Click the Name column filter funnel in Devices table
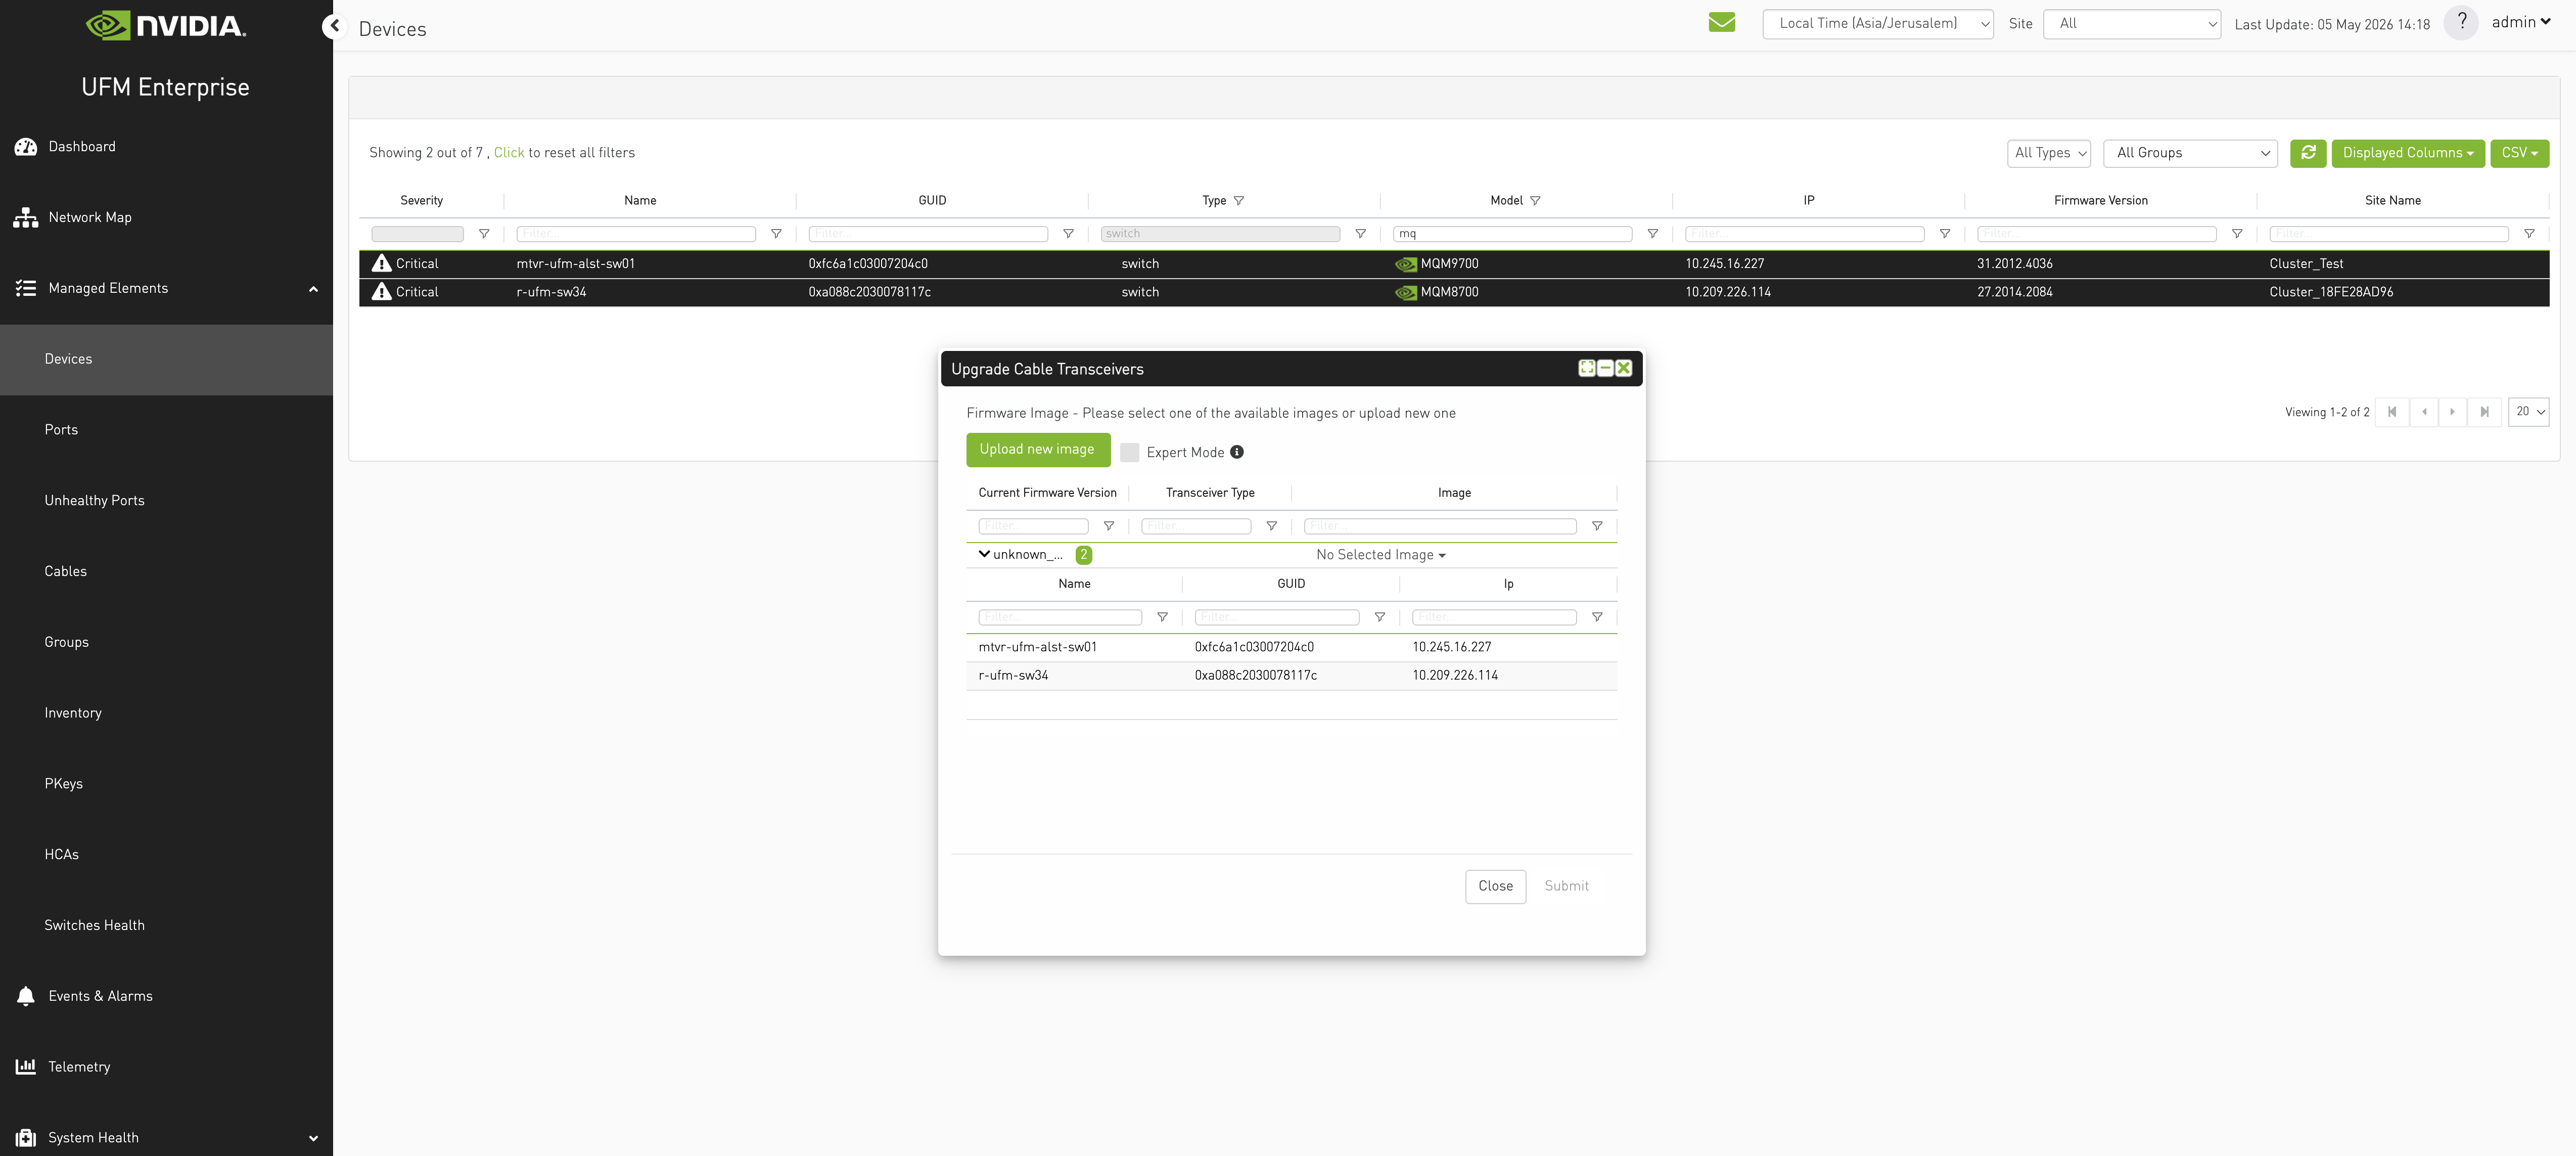Screen dimensions: 2576x1156 point(776,234)
